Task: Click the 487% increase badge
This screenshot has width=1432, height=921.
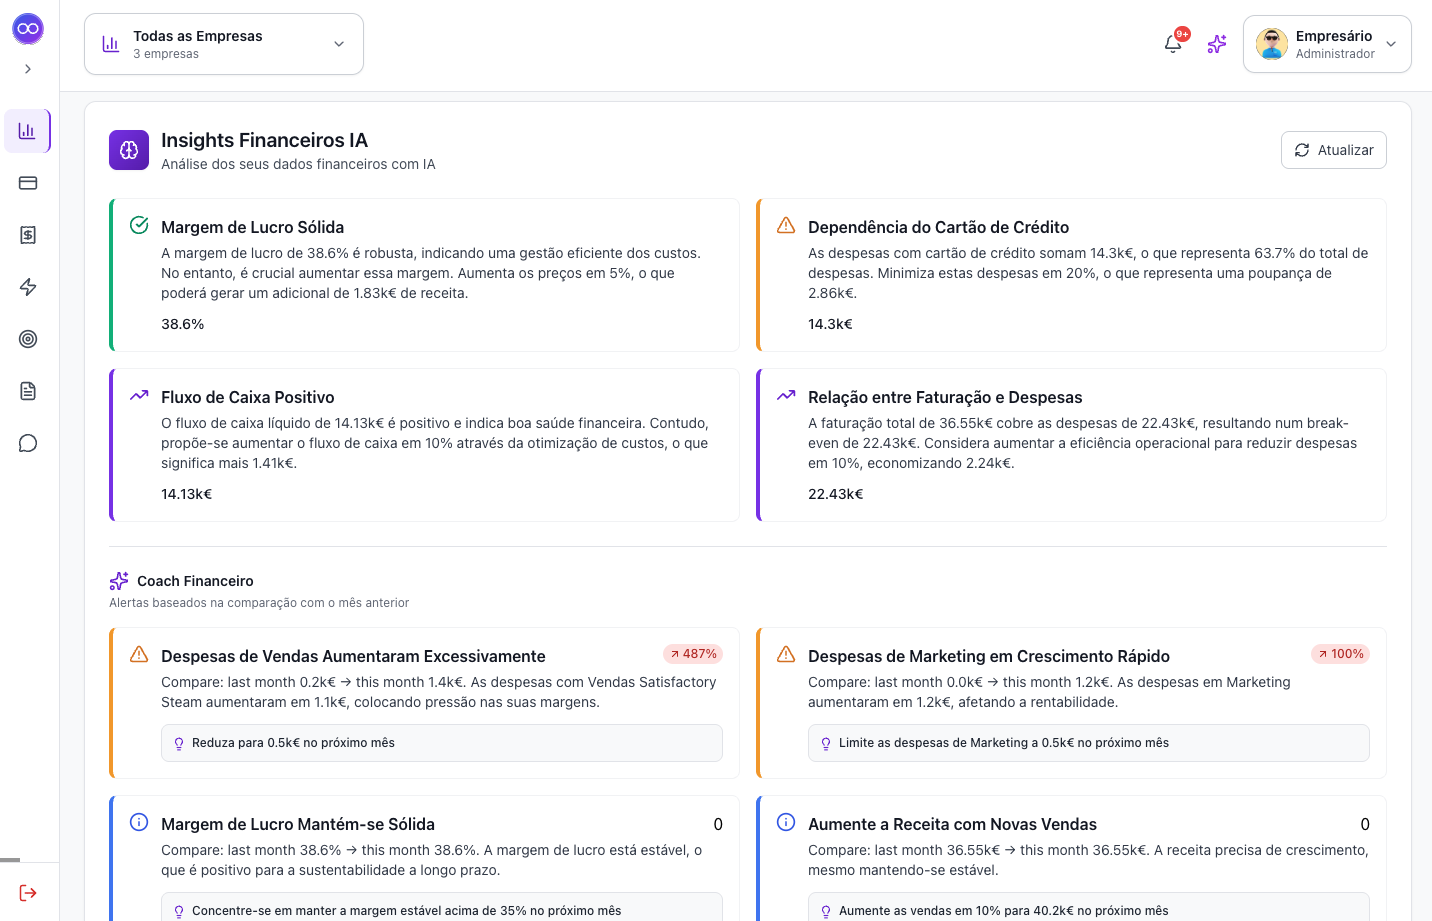Action: 693,654
